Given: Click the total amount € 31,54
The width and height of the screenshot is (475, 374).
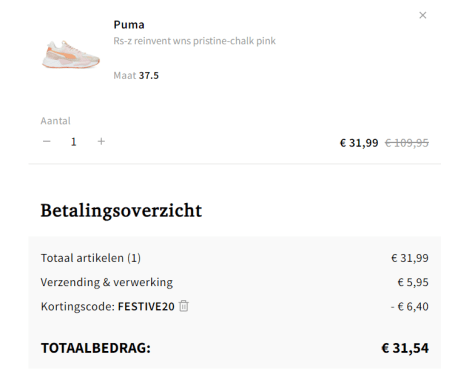Looking at the screenshot, I should click(405, 348).
